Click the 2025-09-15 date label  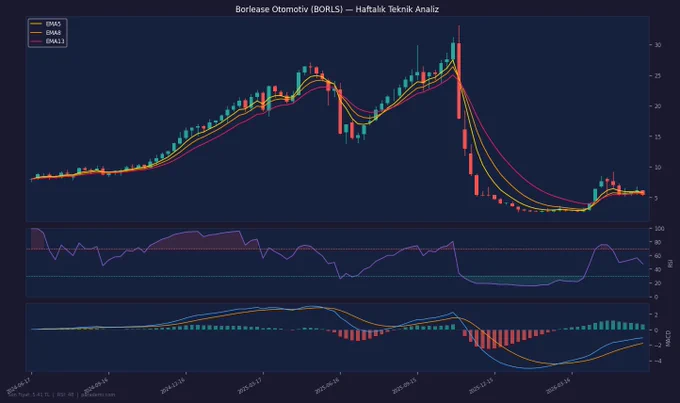pyautogui.click(x=405, y=385)
